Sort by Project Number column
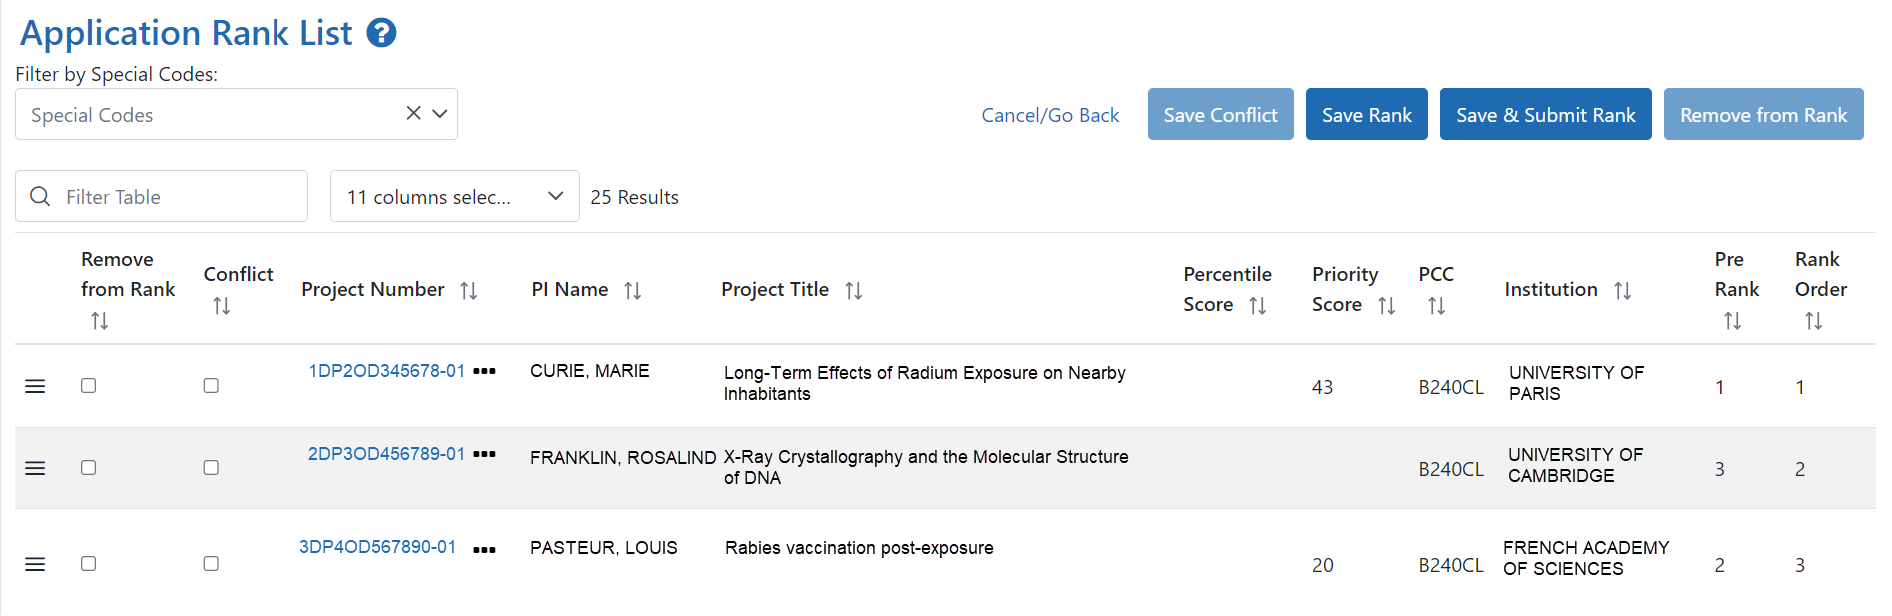This screenshot has height=616, width=1892. tap(469, 291)
